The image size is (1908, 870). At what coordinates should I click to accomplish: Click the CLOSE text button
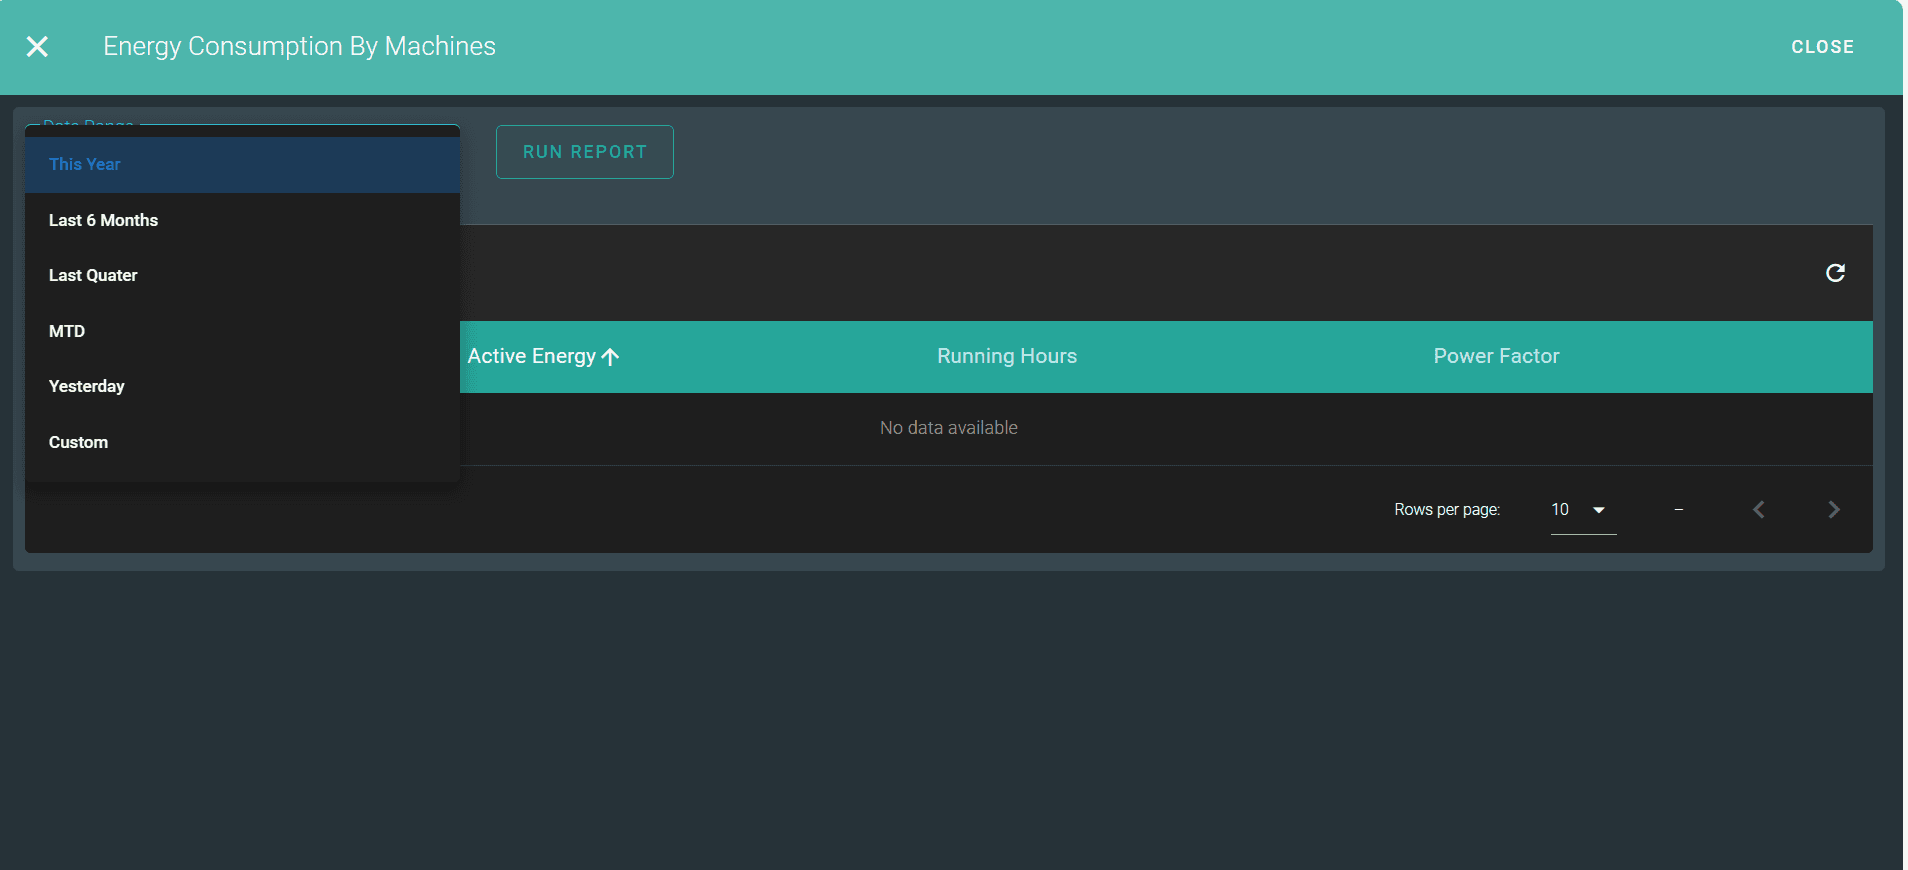tap(1822, 47)
